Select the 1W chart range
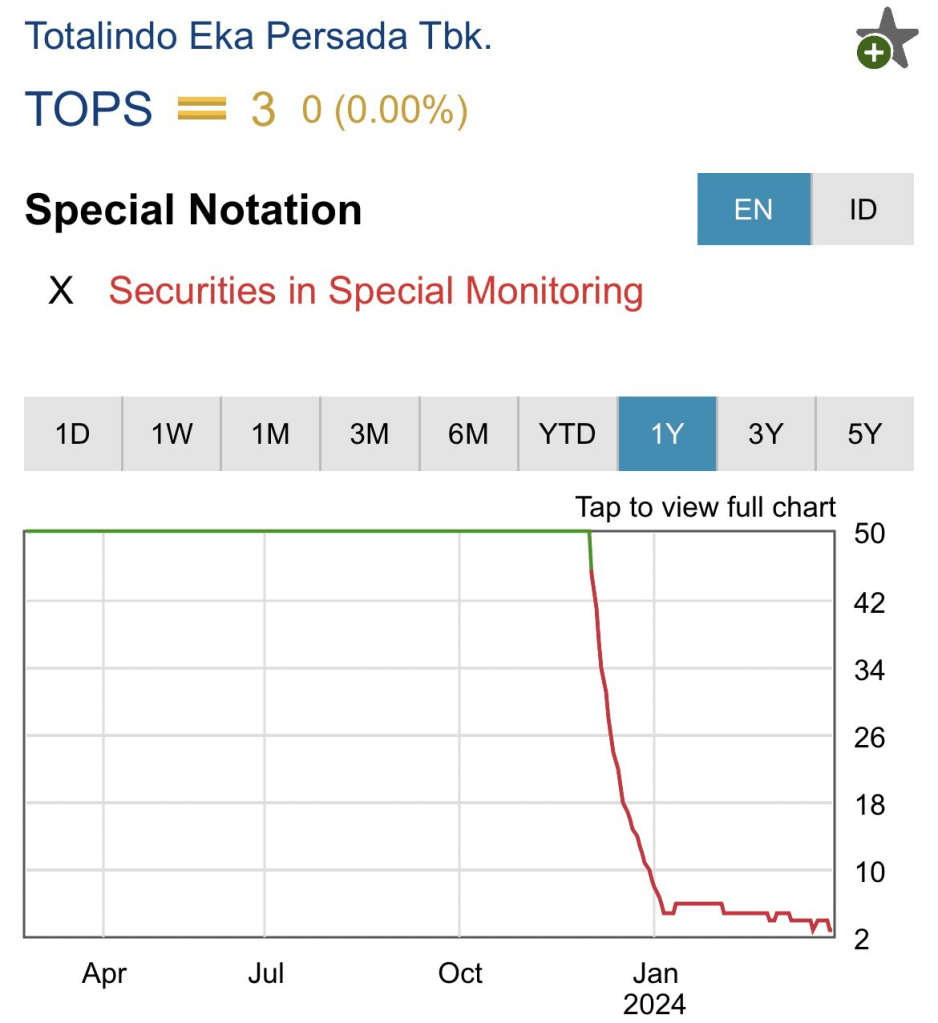 click(x=171, y=434)
